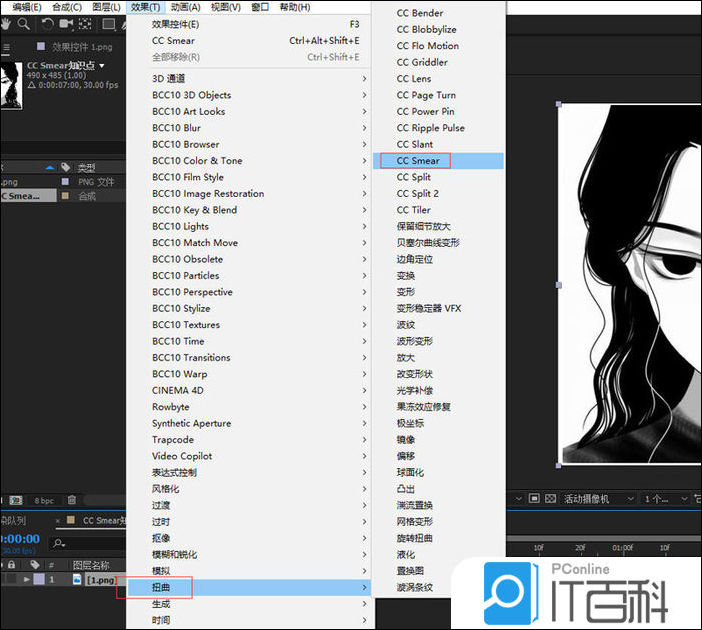Open CC Smear知识点 composition dropdown arrow
Image resolution: width=702 pixels, height=630 pixels.
102,66
